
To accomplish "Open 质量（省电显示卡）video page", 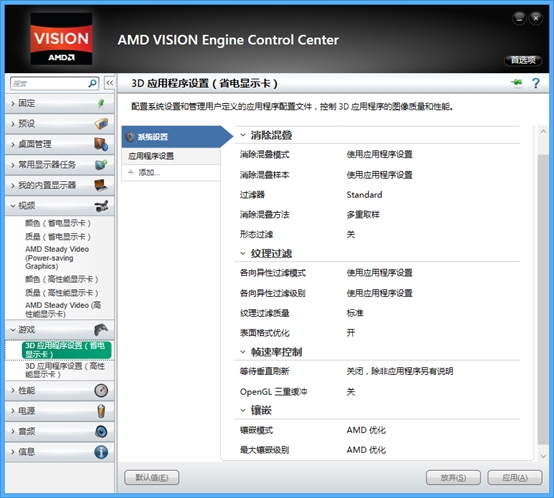I will point(58,237).
